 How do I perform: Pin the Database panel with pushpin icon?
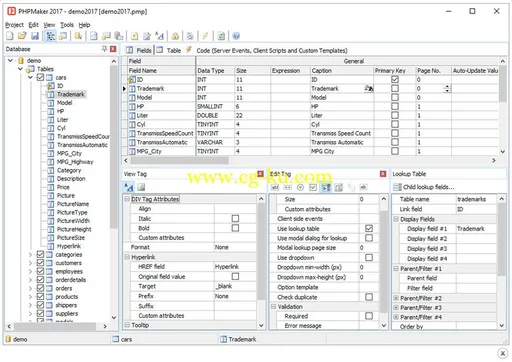point(104,49)
